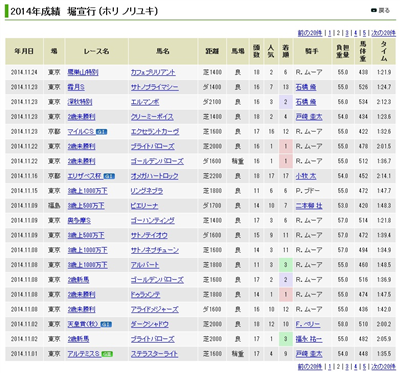
Task: Open the 深秋特別 race link
Action: pyautogui.click(x=80, y=102)
